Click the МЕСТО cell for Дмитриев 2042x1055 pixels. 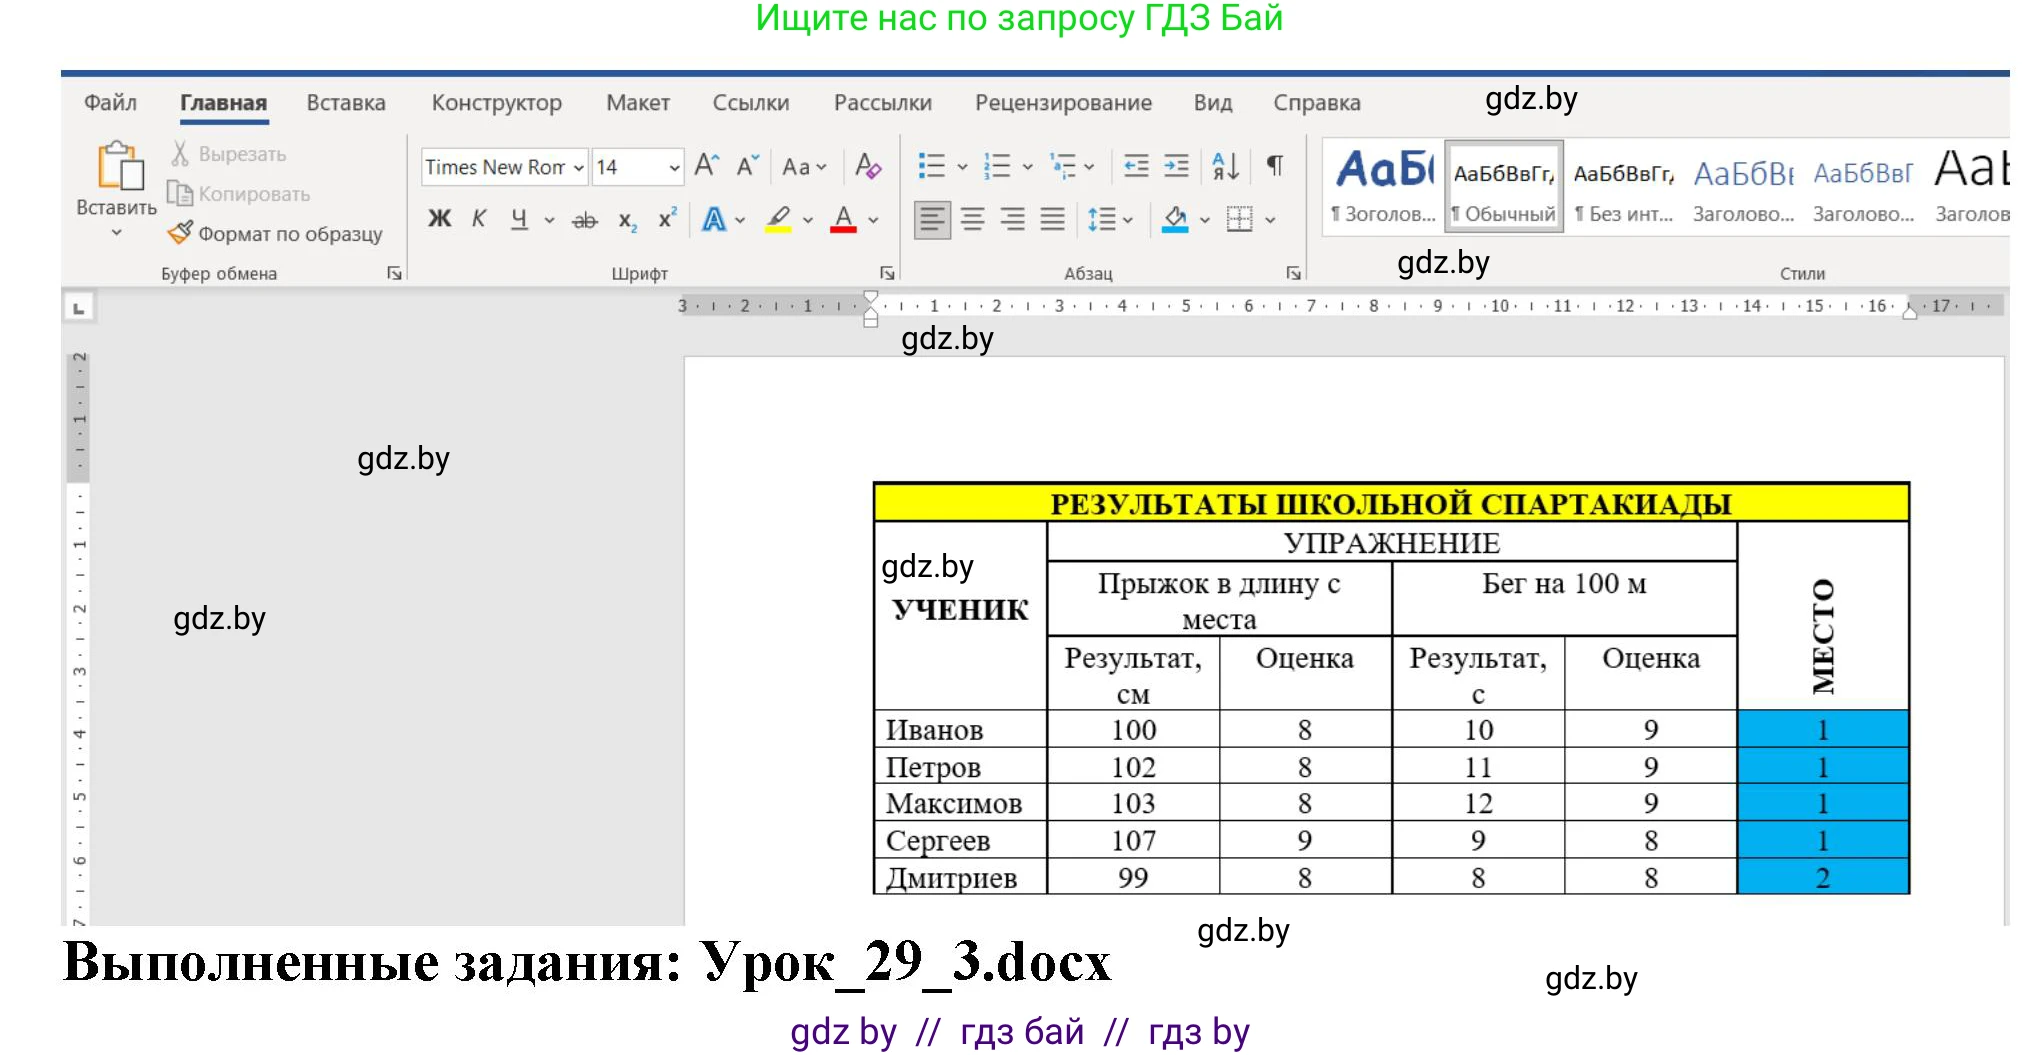click(1823, 877)
